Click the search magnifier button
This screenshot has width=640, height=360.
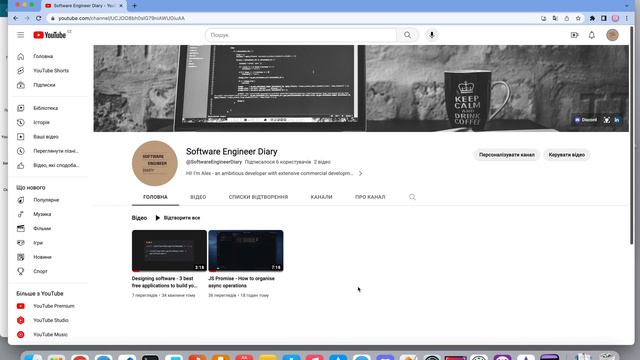point(407,35)
